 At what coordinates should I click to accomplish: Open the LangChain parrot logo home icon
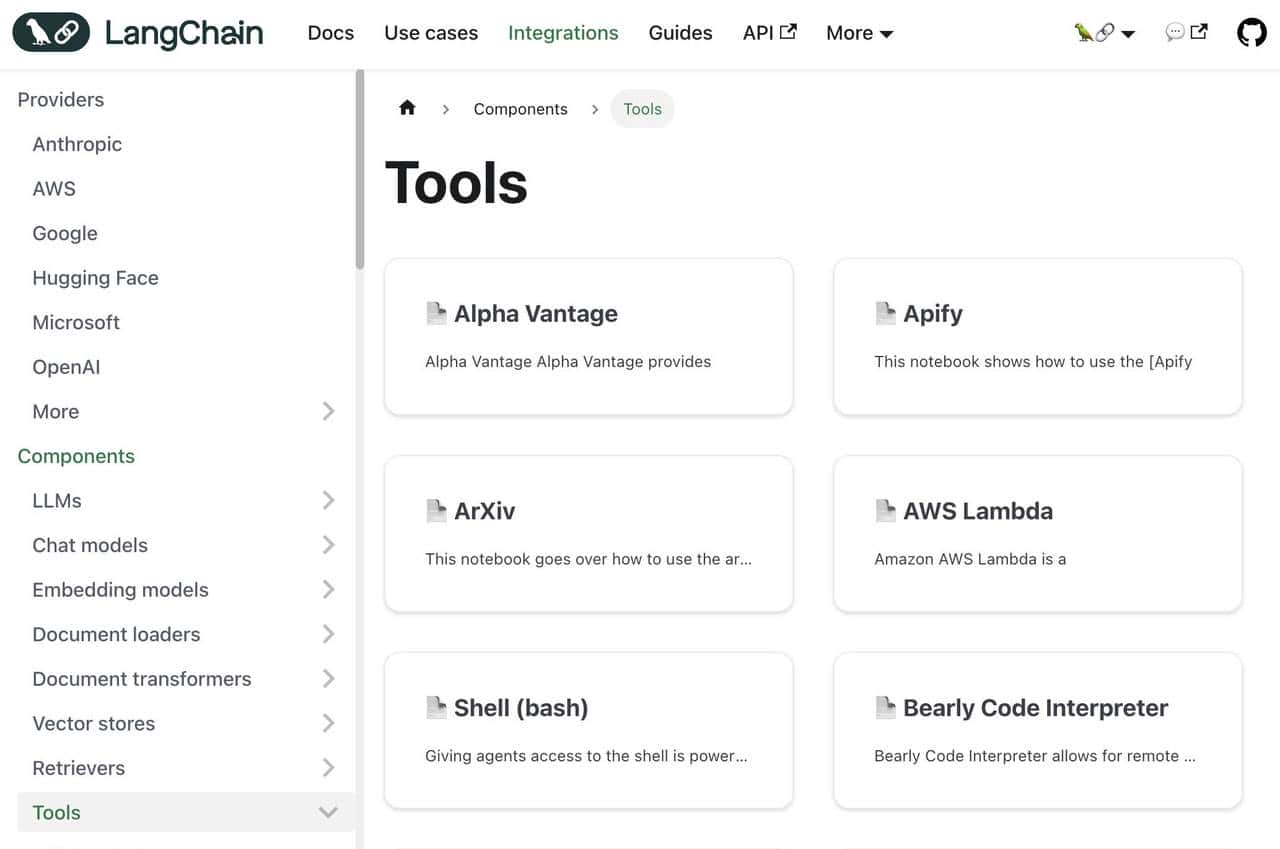pos(50,32)
